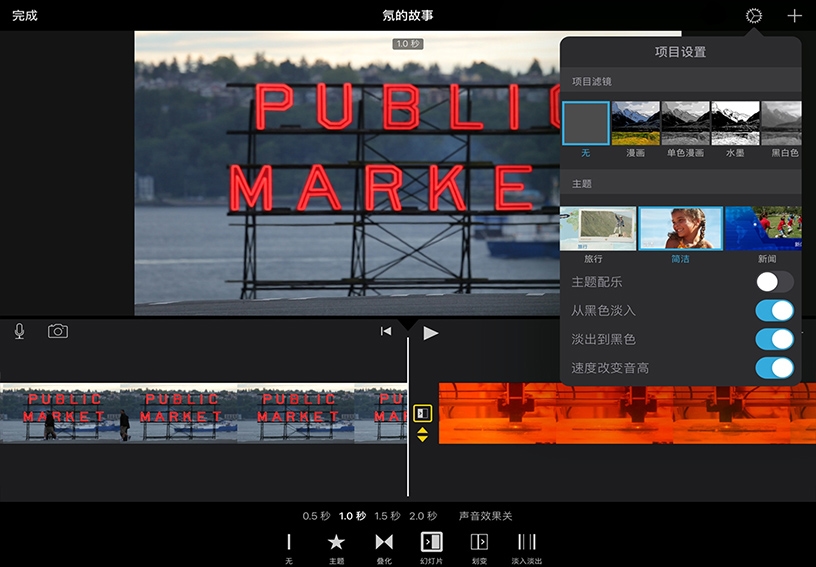Set transition duration to 2.0 秒
Image resolution: width=816 pixels, height=567 pixels.
pyautogui.click(x=423, y=516)
